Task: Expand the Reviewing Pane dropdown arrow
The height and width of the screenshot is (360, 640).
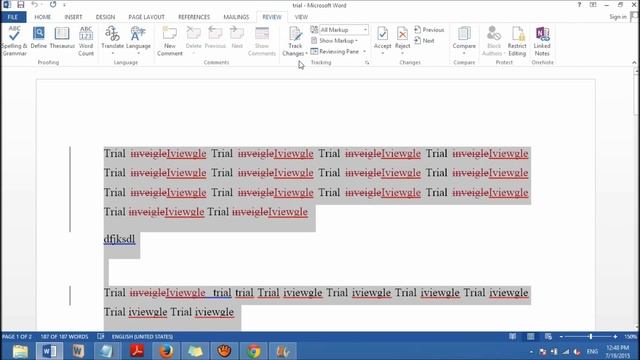Action: point(364,52)
